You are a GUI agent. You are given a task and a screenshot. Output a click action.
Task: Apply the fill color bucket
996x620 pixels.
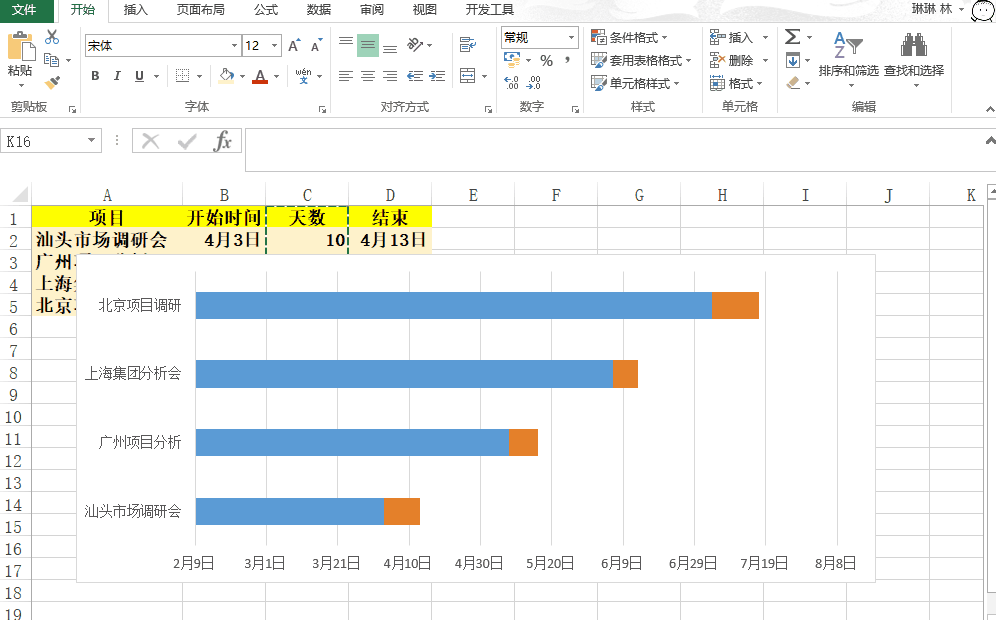point(226,76)
